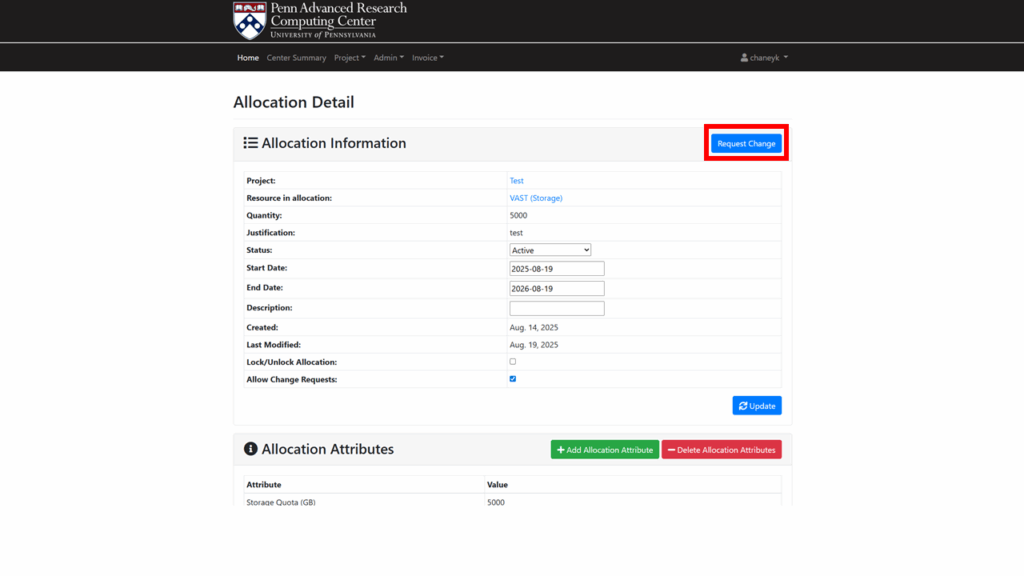
Task: Follow the Test project link
Action: click(517, 181)
